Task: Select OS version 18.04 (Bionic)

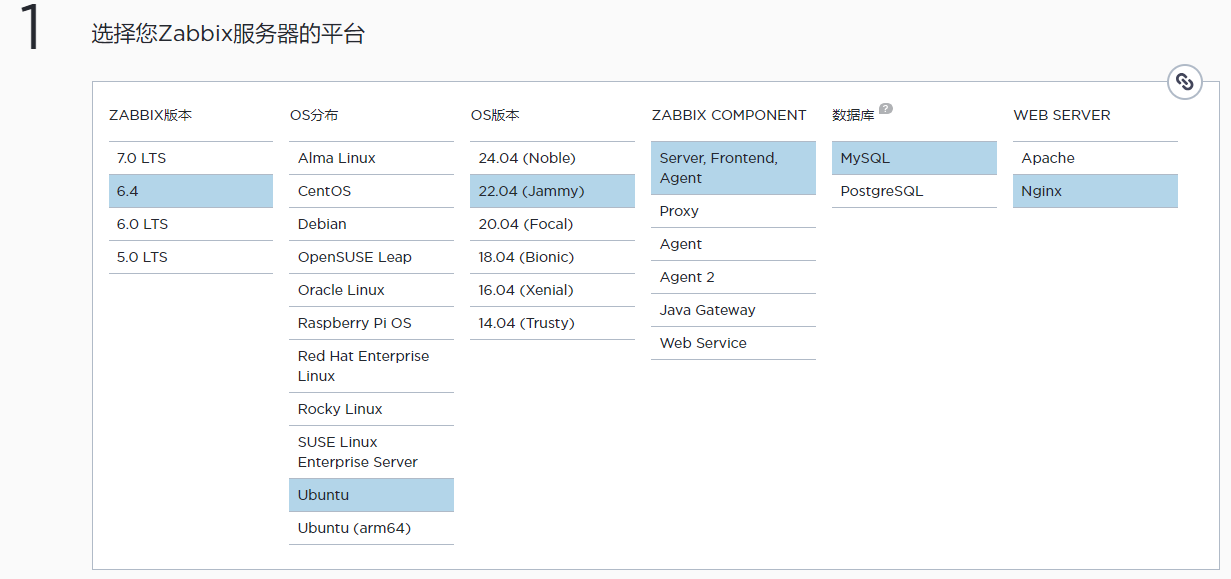Action: [x=553, y=257]
